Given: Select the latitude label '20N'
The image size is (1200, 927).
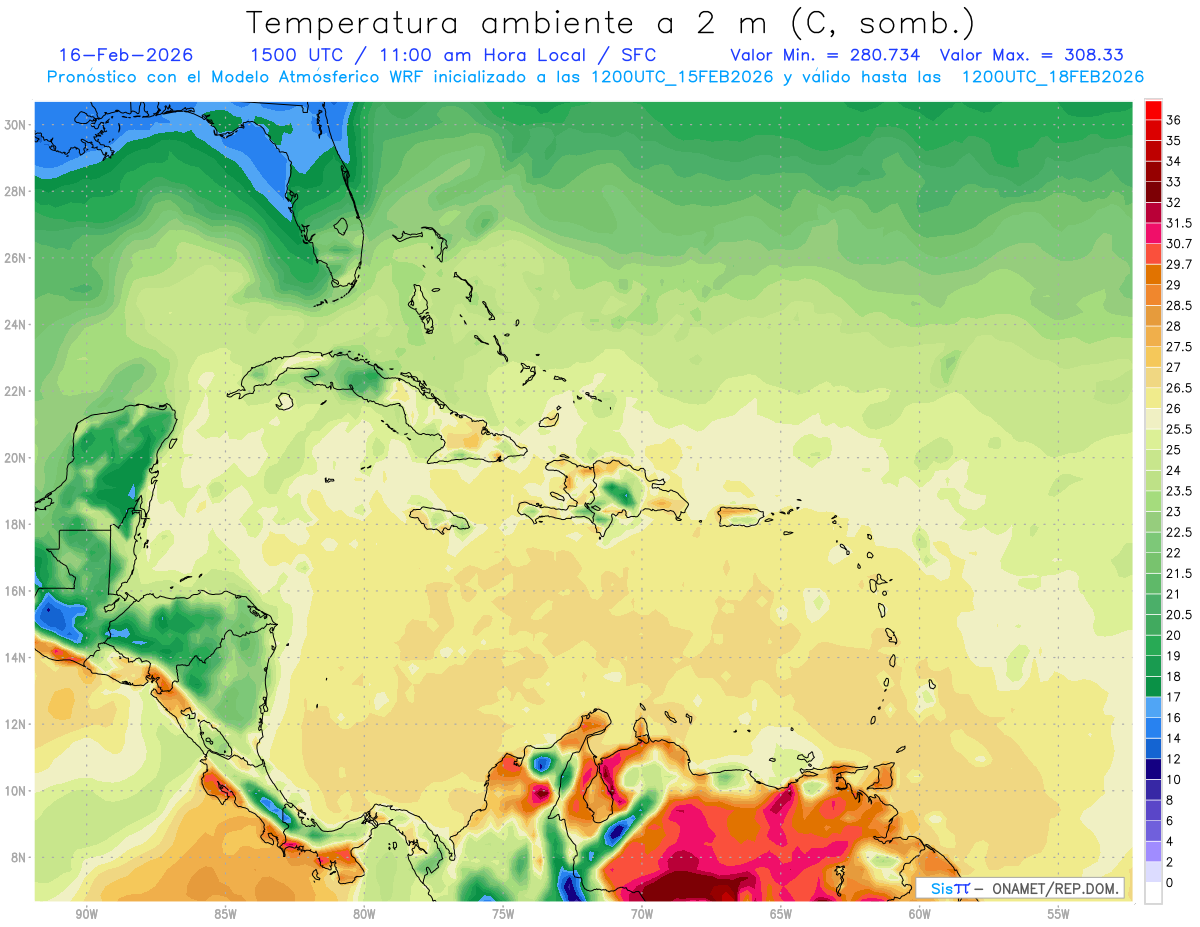Looking at the screenshot, I should pyautogui.click(x=17, y=458).
